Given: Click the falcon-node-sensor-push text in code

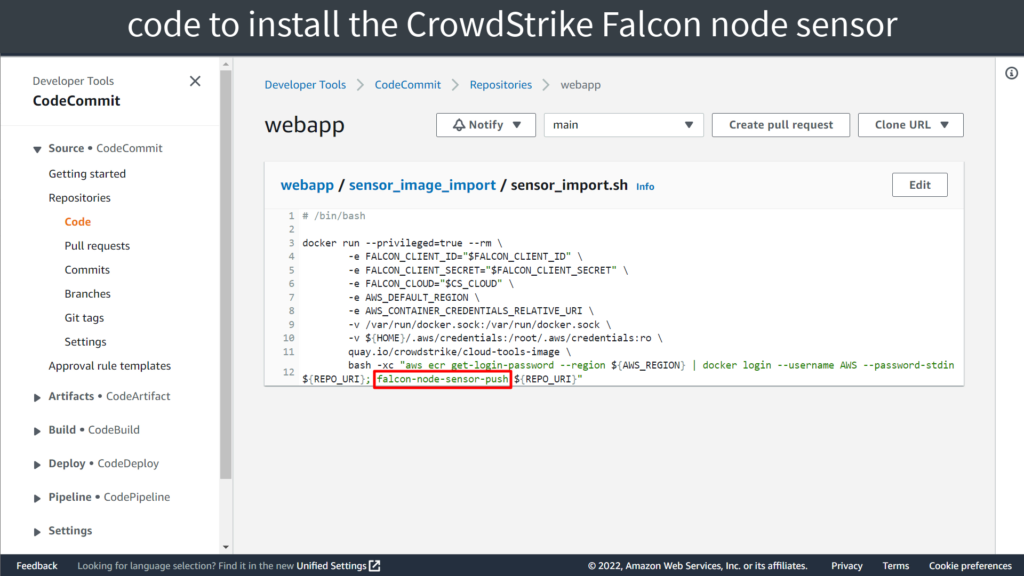Looking at the screenshot, I should pyautogui.click(x=442, y=379).
